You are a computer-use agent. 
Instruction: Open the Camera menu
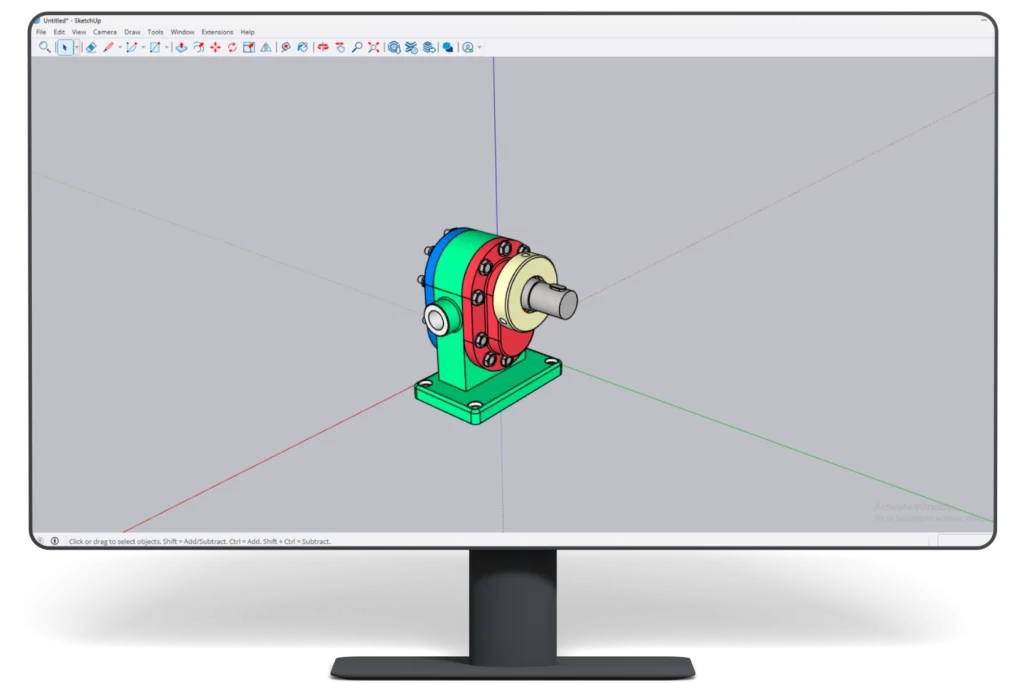106,31
